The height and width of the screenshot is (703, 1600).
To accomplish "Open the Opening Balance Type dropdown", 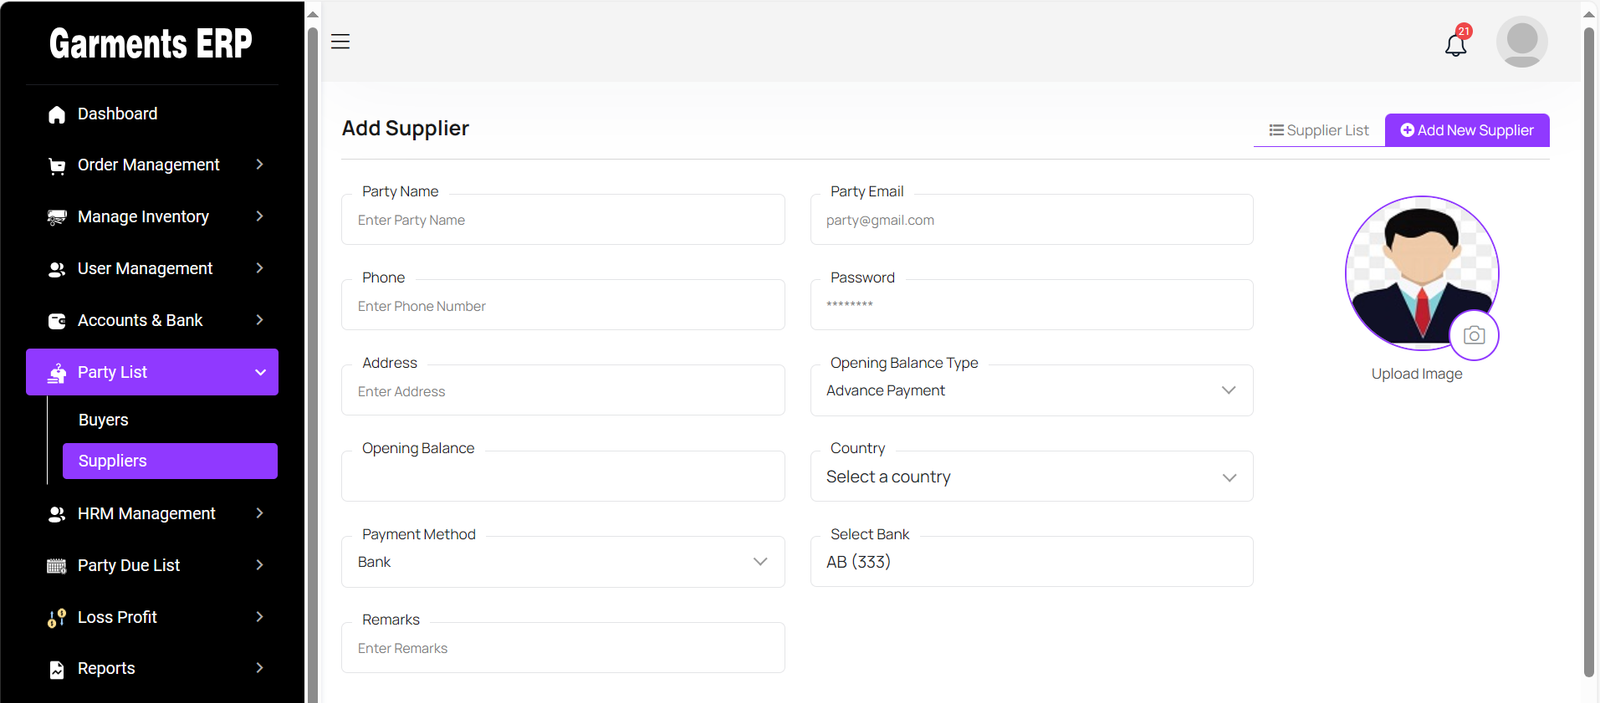I will 1030,391.
